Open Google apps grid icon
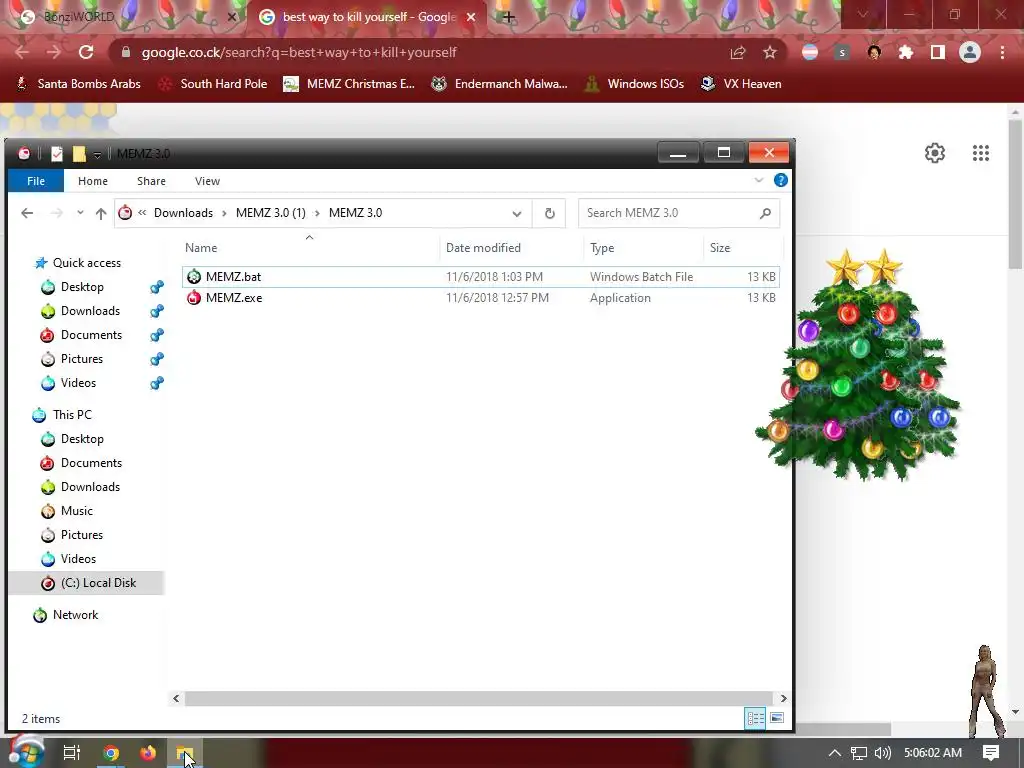Screen dimensions: 1024x768 click(981, 153)
